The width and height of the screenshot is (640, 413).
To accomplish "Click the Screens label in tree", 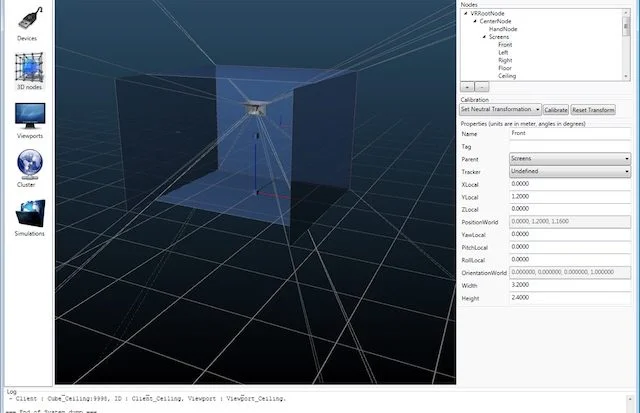I will pyautogui.click(x=498, y=37).
